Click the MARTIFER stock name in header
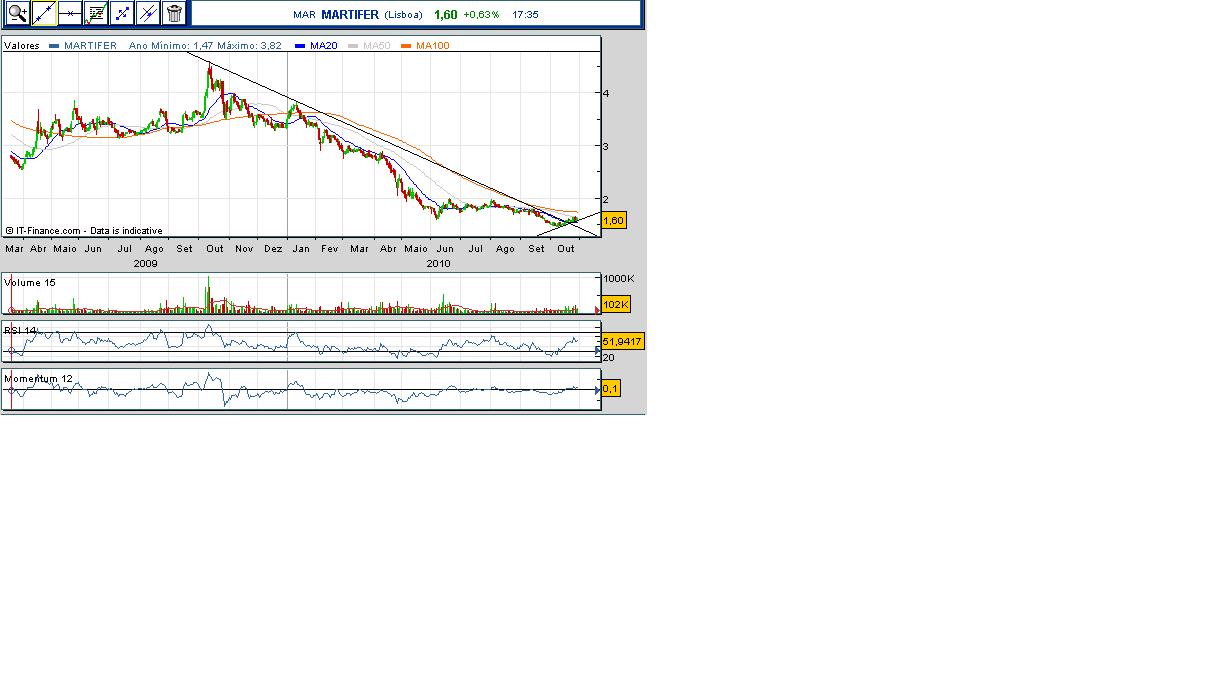The image size is (1218, 679). point(350,15)
